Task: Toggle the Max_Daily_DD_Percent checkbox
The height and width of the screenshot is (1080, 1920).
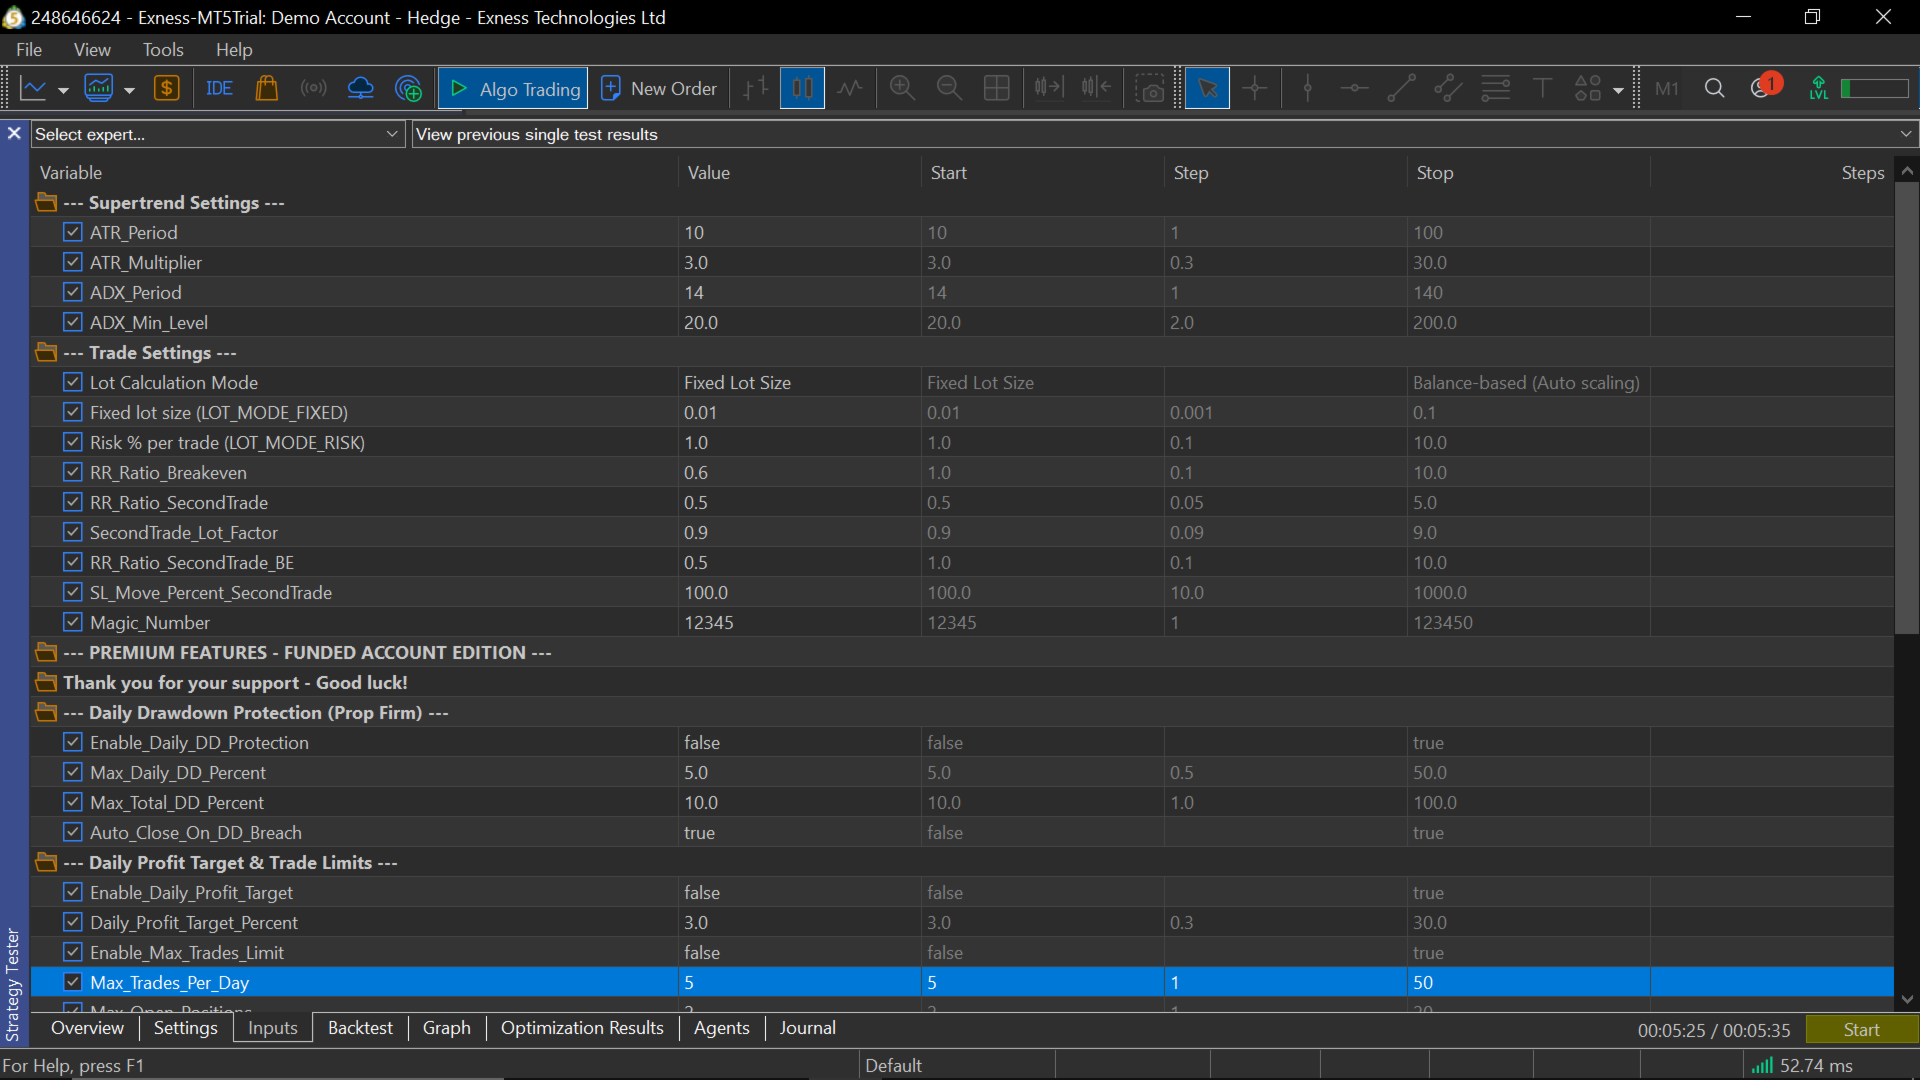Action: pyautogui.click(x=73, y=772)
